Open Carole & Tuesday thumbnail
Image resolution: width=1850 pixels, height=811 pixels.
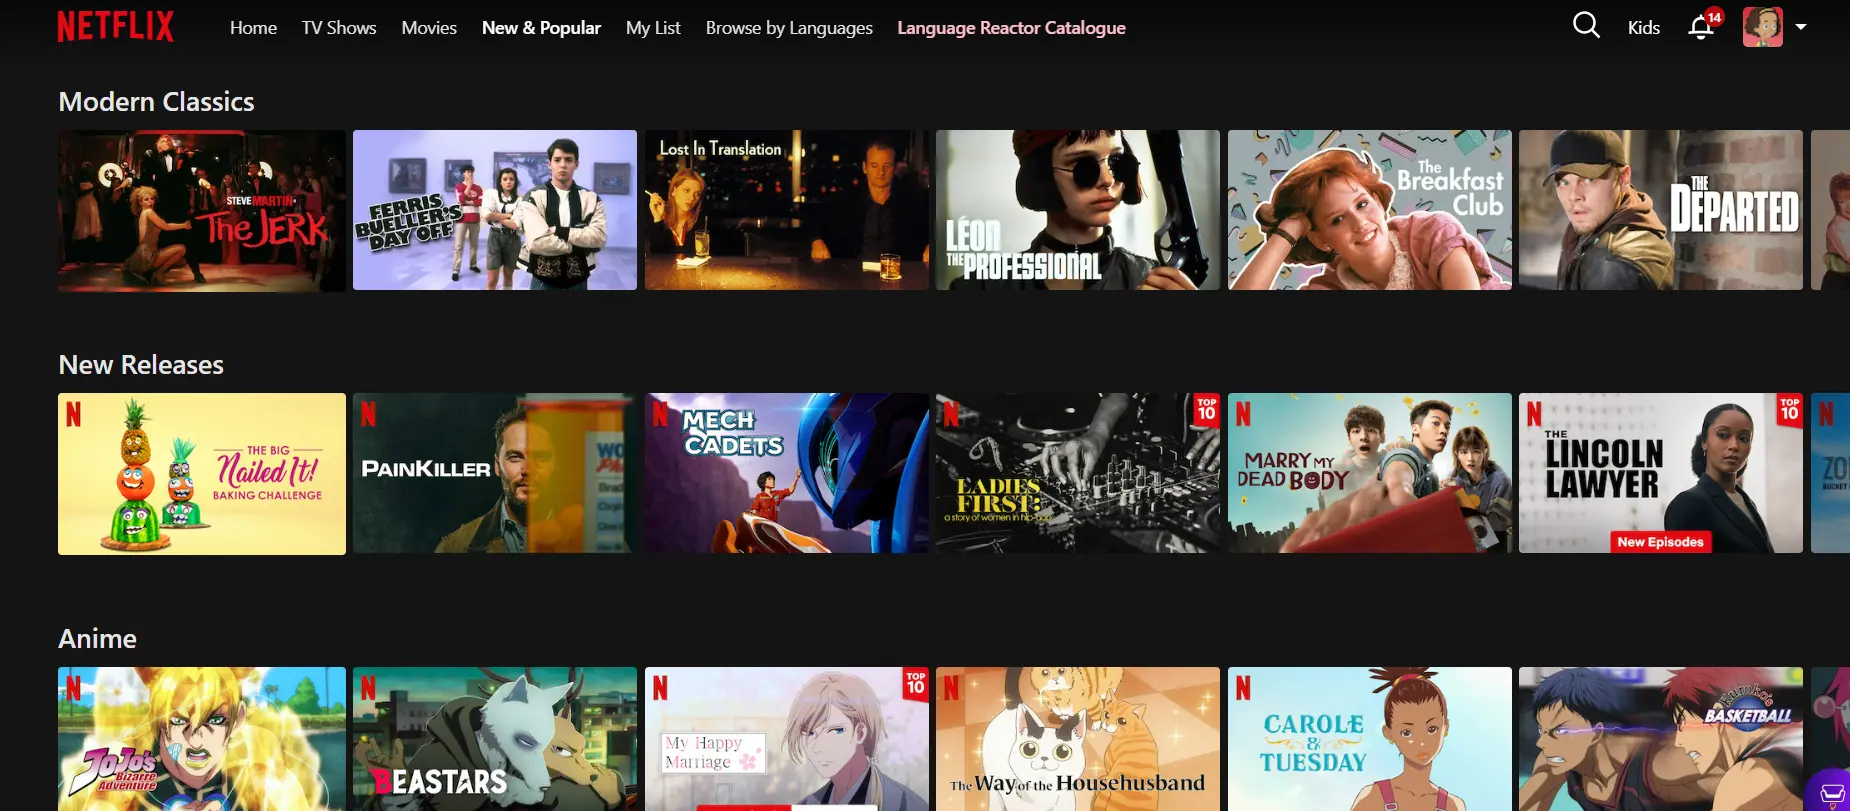tap(1370, 739)
